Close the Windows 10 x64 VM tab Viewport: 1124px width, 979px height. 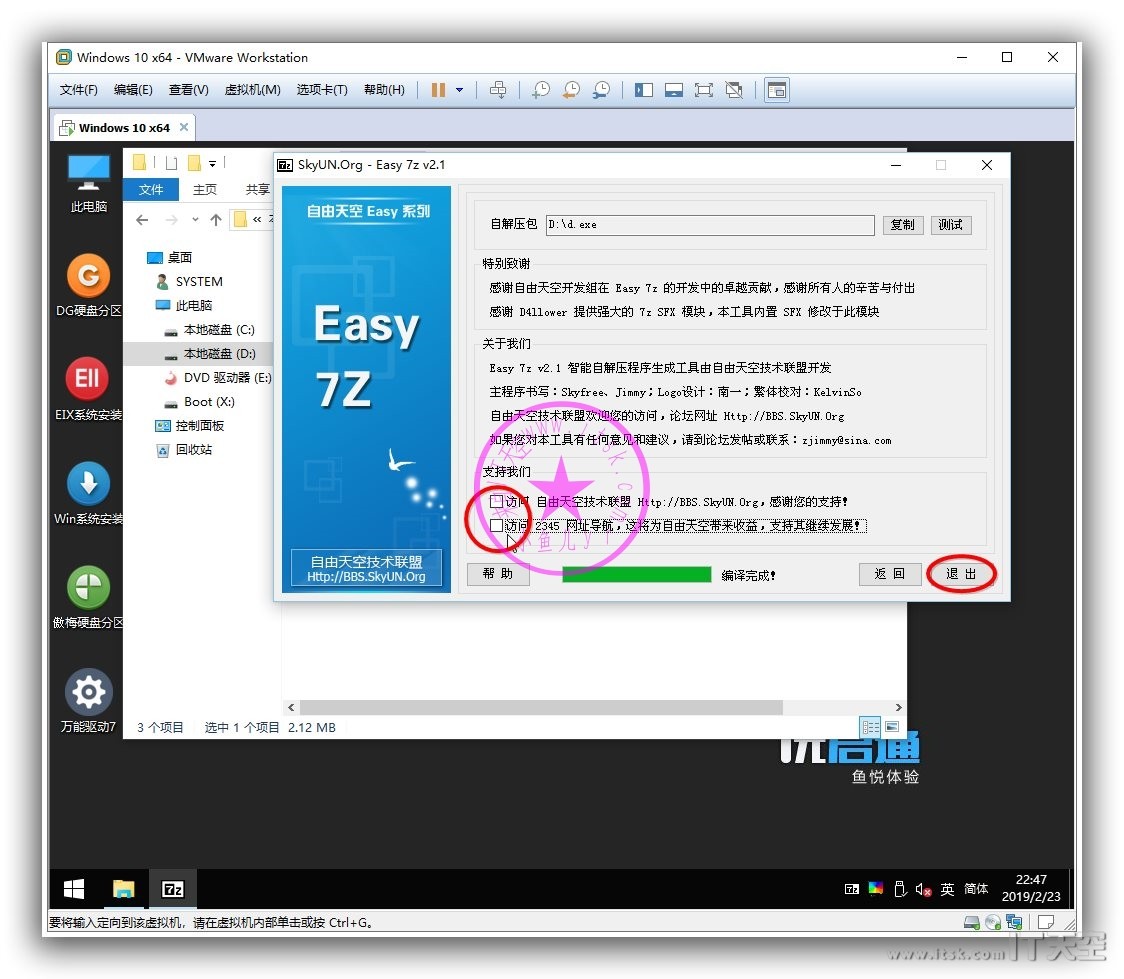point(184,127)
